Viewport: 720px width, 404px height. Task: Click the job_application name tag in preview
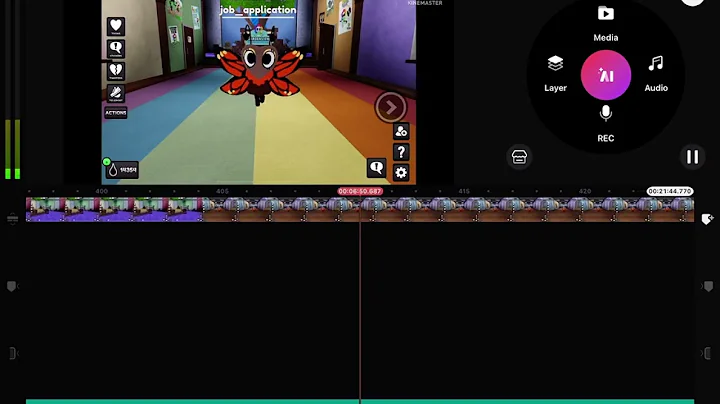tap(258, 10)
